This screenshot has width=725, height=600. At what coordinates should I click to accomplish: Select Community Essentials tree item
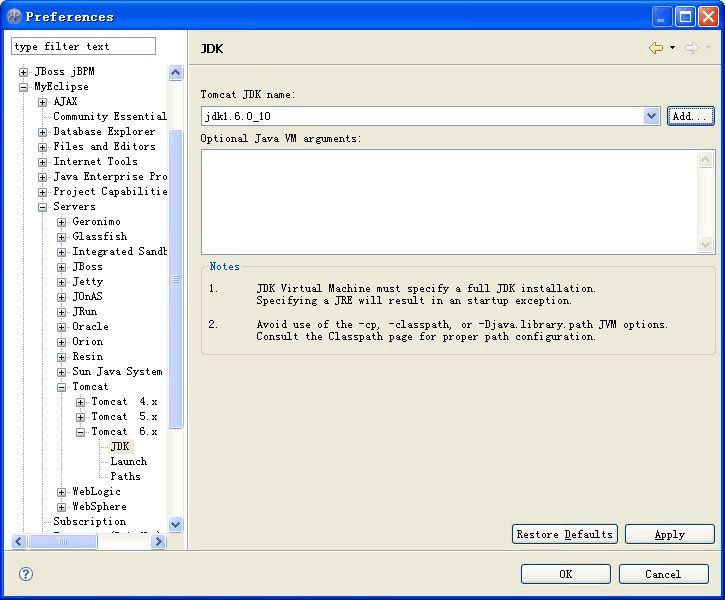coord(110,116)
